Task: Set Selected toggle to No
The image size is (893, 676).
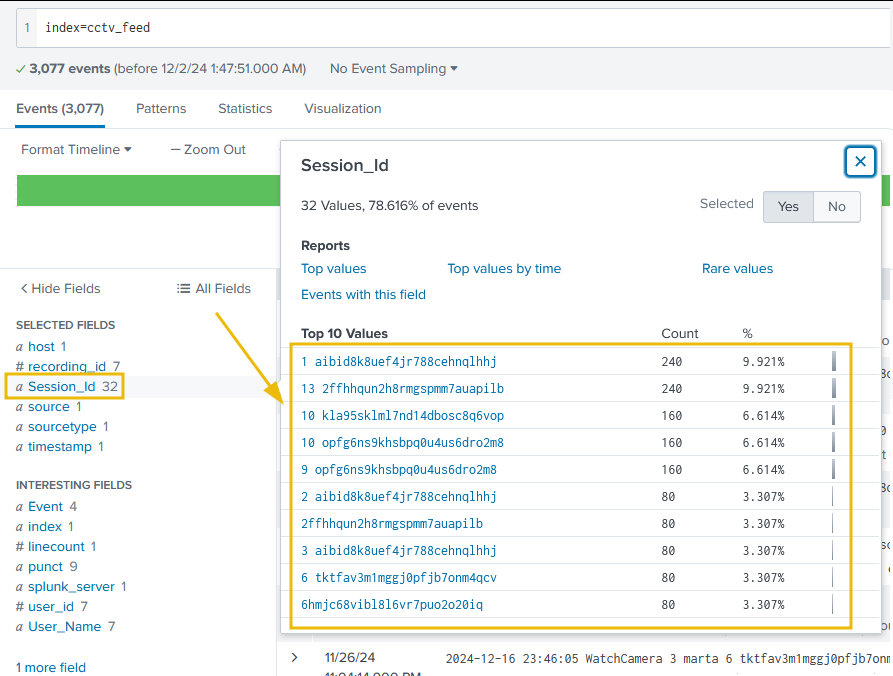Action: (x=836, y=207)
